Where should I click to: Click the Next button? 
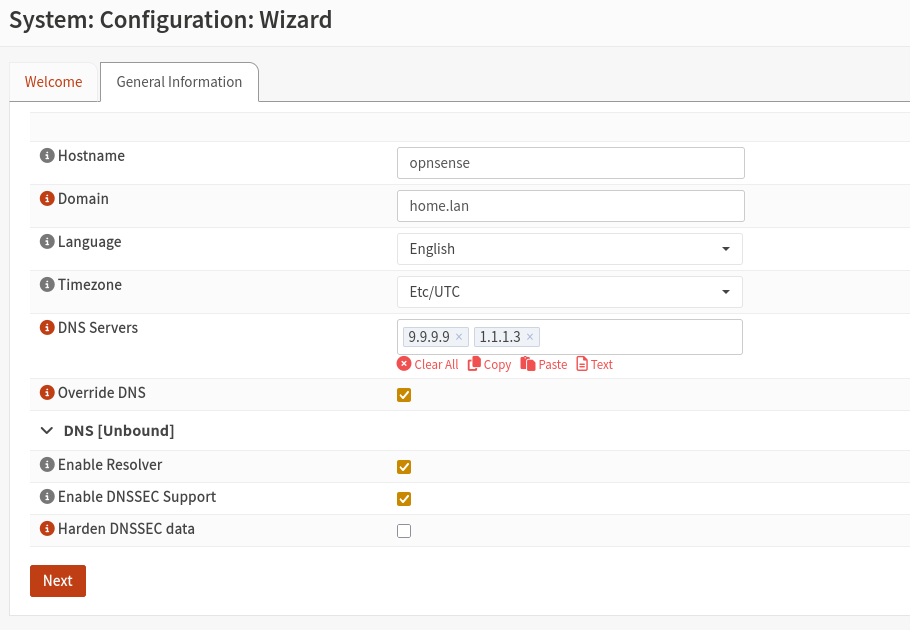[x=57, y=580]
